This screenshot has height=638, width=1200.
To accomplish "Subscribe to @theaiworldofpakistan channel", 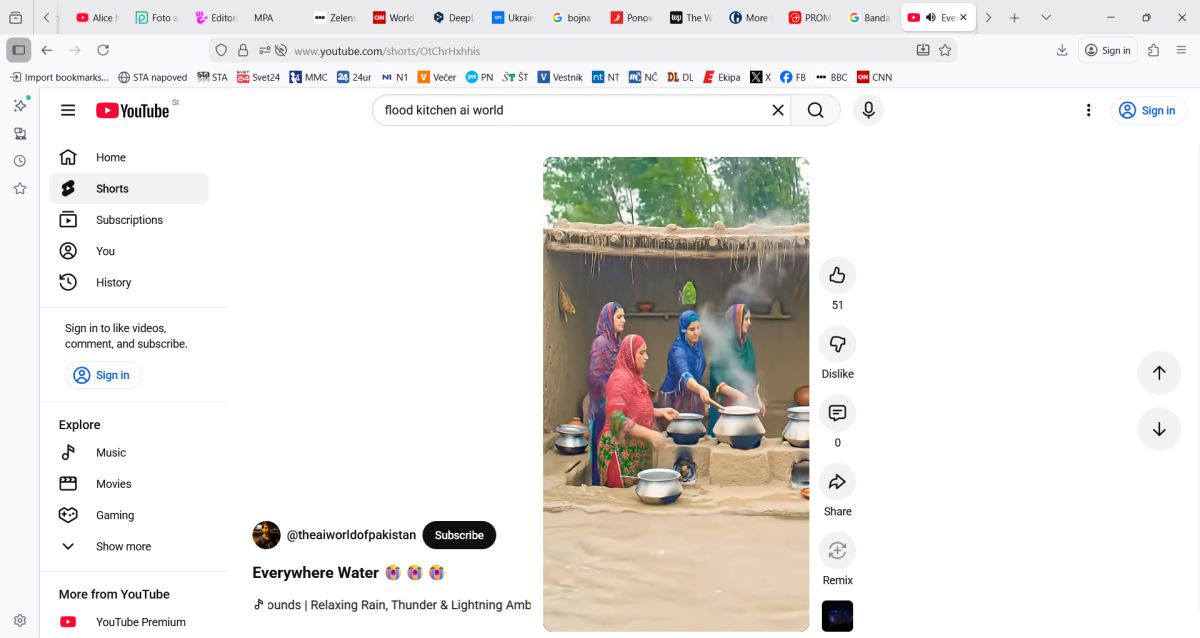I will (x=459, y=535).
